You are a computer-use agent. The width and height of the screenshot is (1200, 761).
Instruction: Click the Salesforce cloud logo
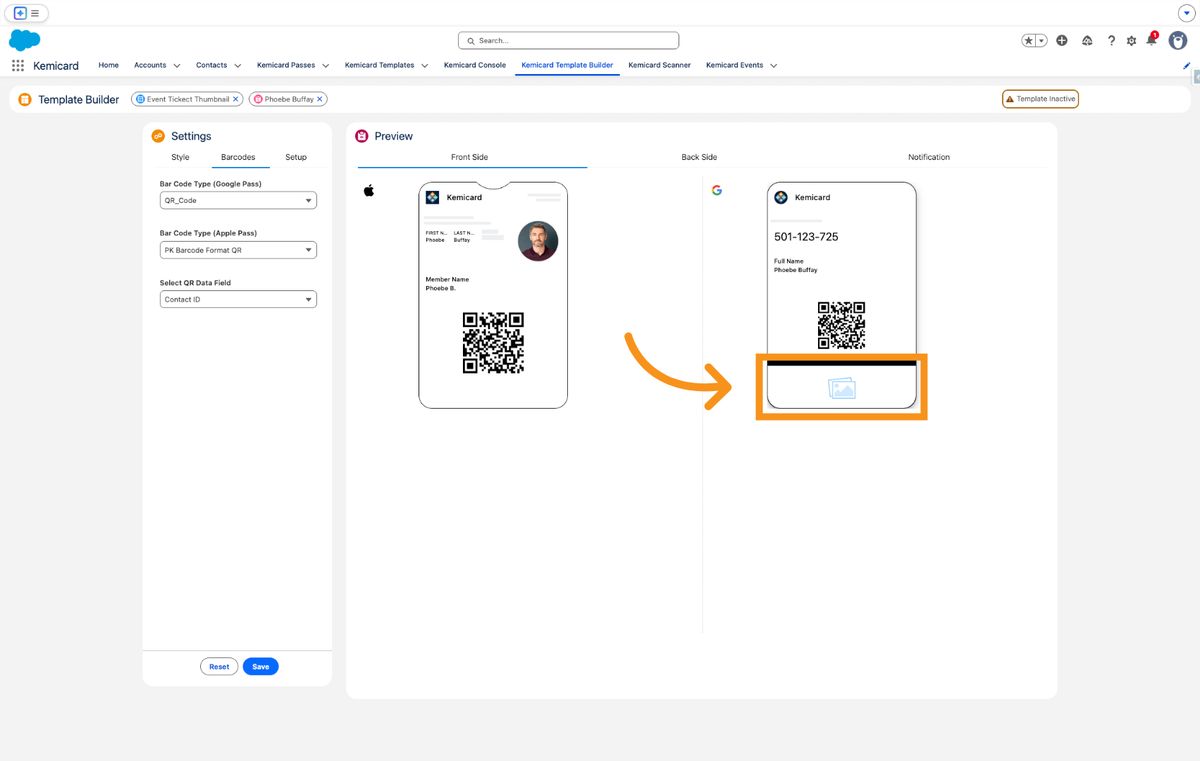(24, 40)
